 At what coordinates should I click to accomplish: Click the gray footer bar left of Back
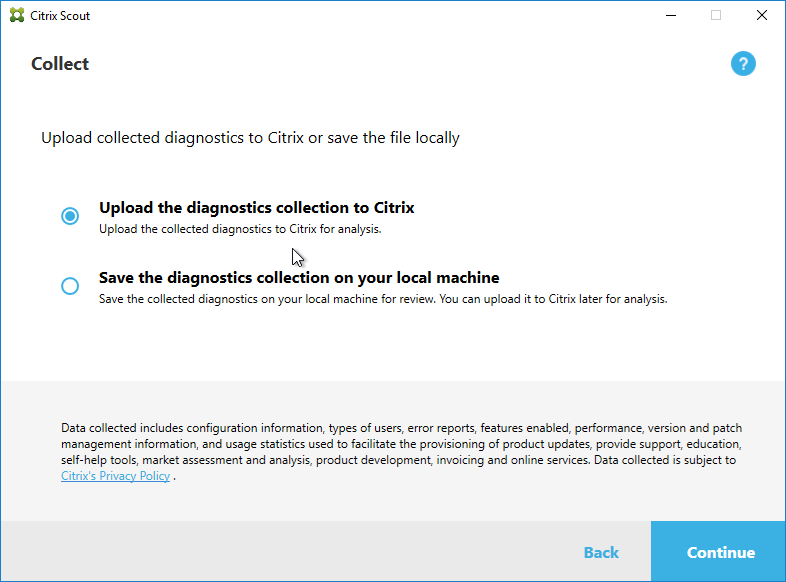[280, 552]
